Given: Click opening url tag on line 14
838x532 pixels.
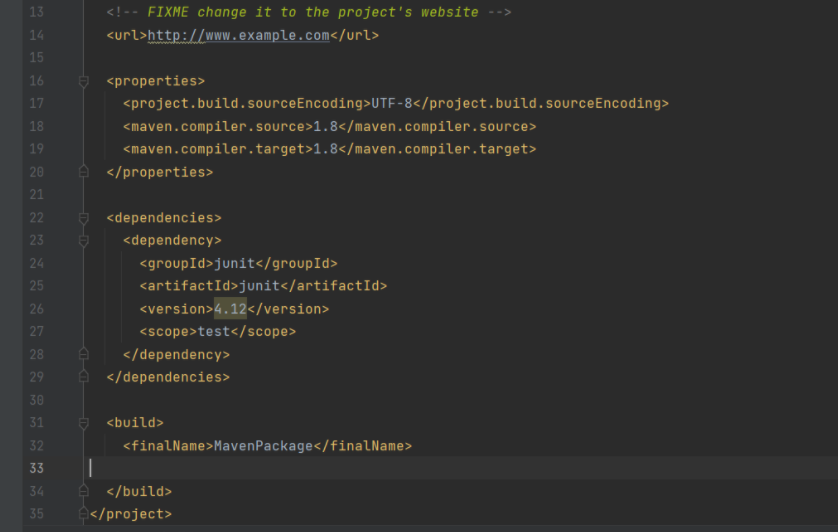Looking at the screenshot, I should point(127,35).
